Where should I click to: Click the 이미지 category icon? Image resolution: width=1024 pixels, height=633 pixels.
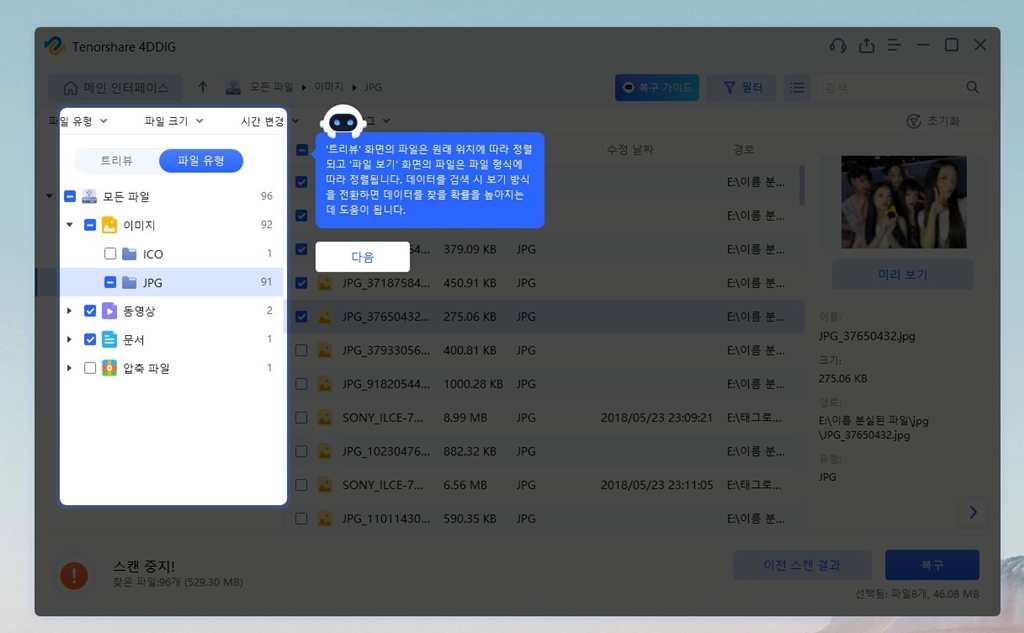pos(110,225)
